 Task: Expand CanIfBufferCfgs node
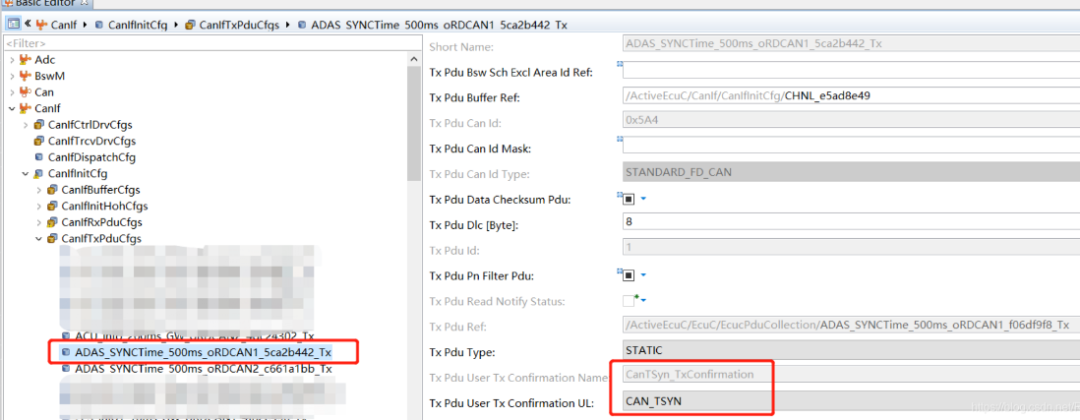coord(39,189)
